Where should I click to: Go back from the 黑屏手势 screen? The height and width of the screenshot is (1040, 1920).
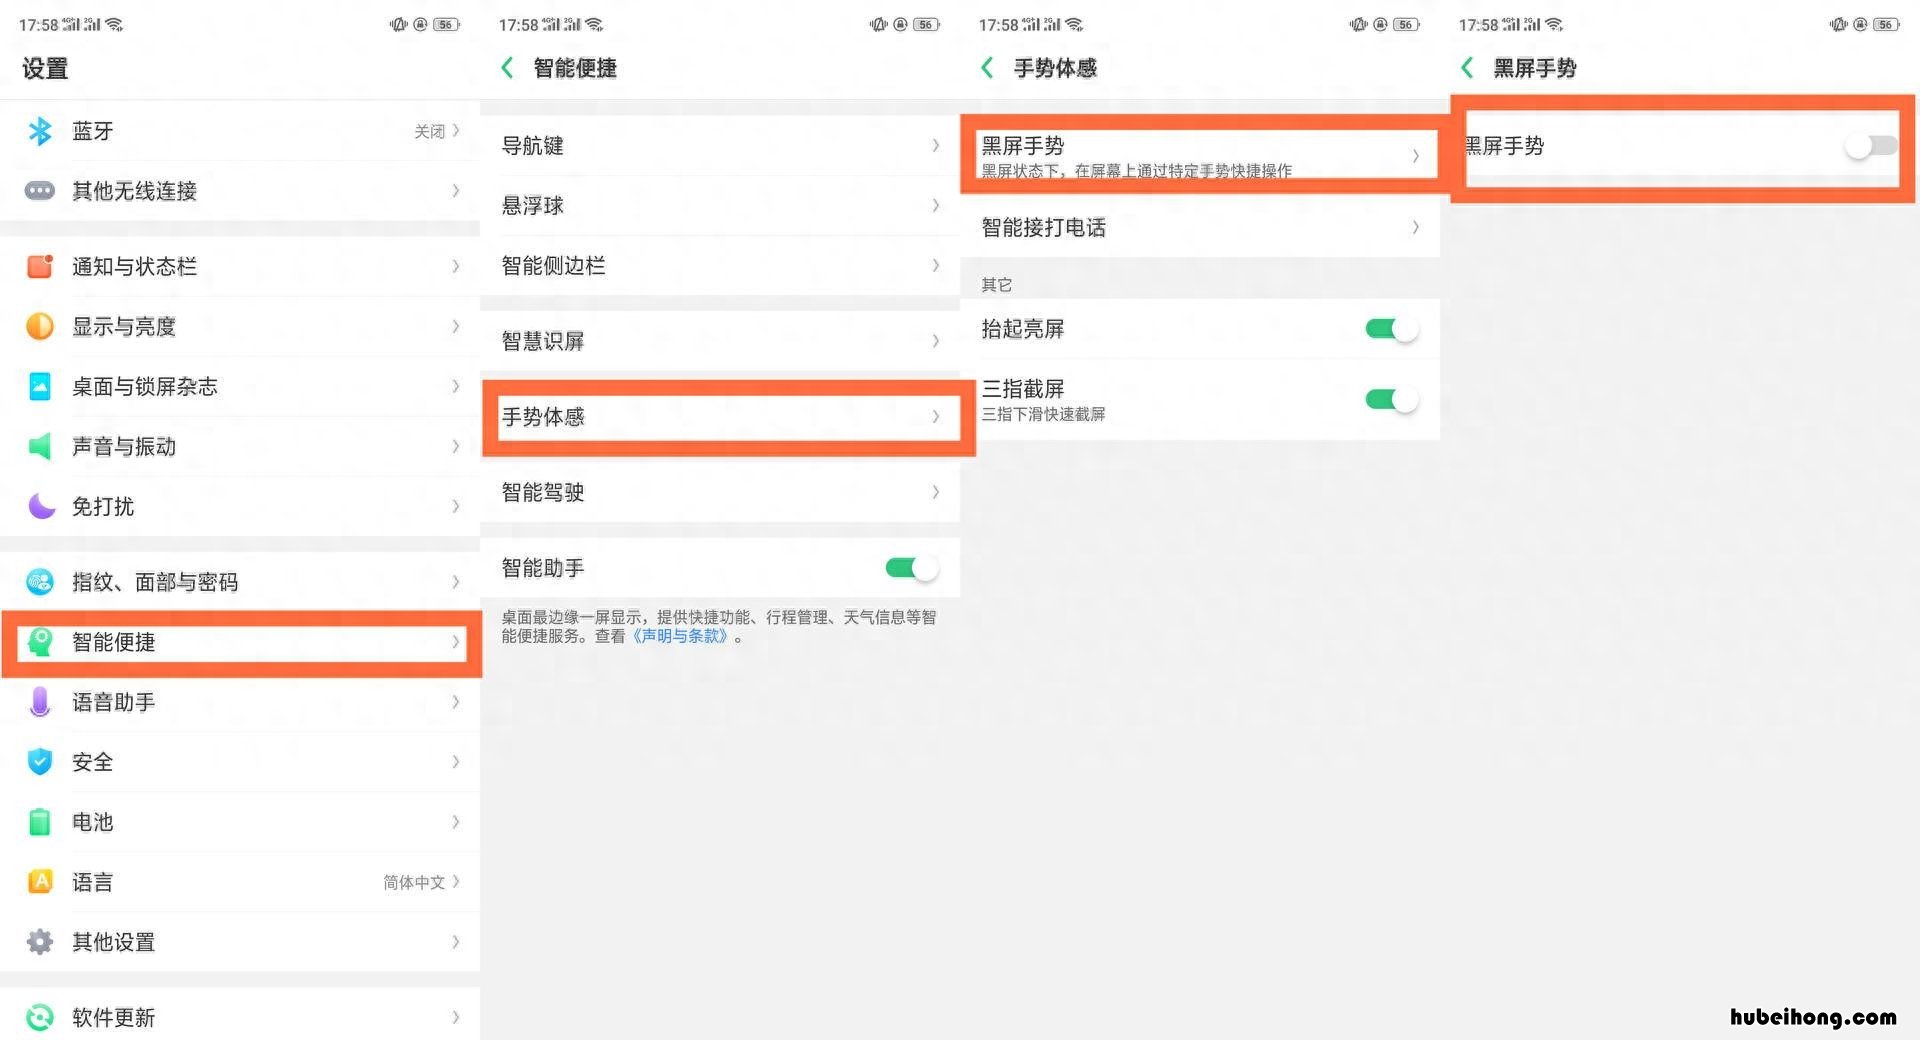[x=1467, y=67]
